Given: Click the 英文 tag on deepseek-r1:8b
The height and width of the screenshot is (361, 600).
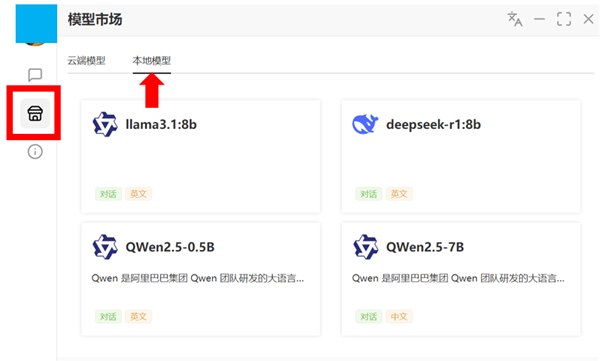Looking at the screenshot, I should [x=399, y=194].
